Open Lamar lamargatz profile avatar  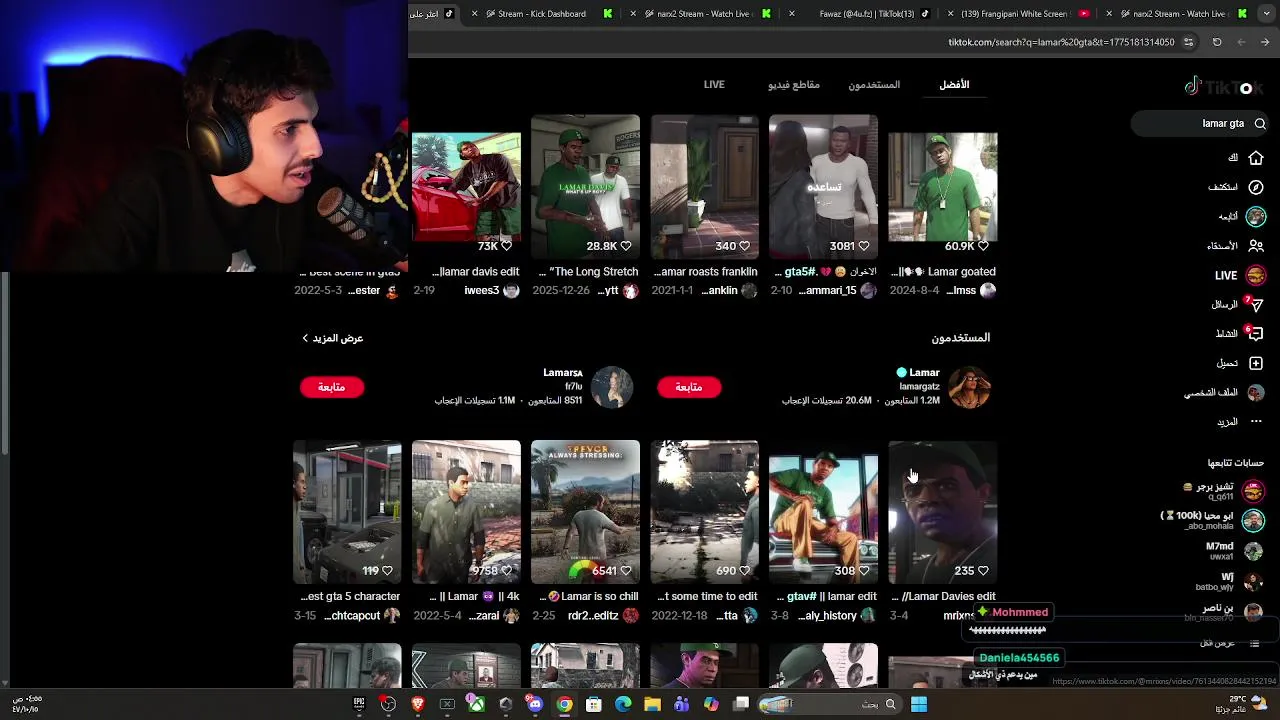pos(969,387)
